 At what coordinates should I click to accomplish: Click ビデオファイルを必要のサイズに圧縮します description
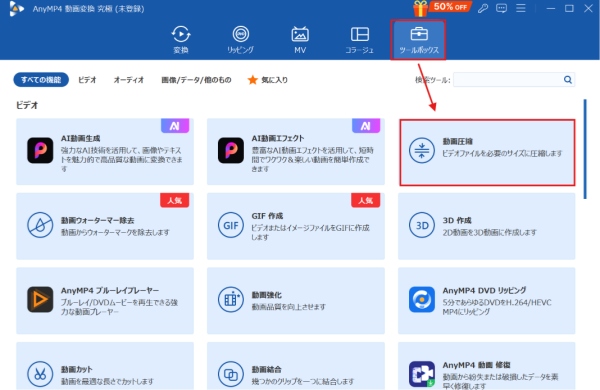coord(502,153)
